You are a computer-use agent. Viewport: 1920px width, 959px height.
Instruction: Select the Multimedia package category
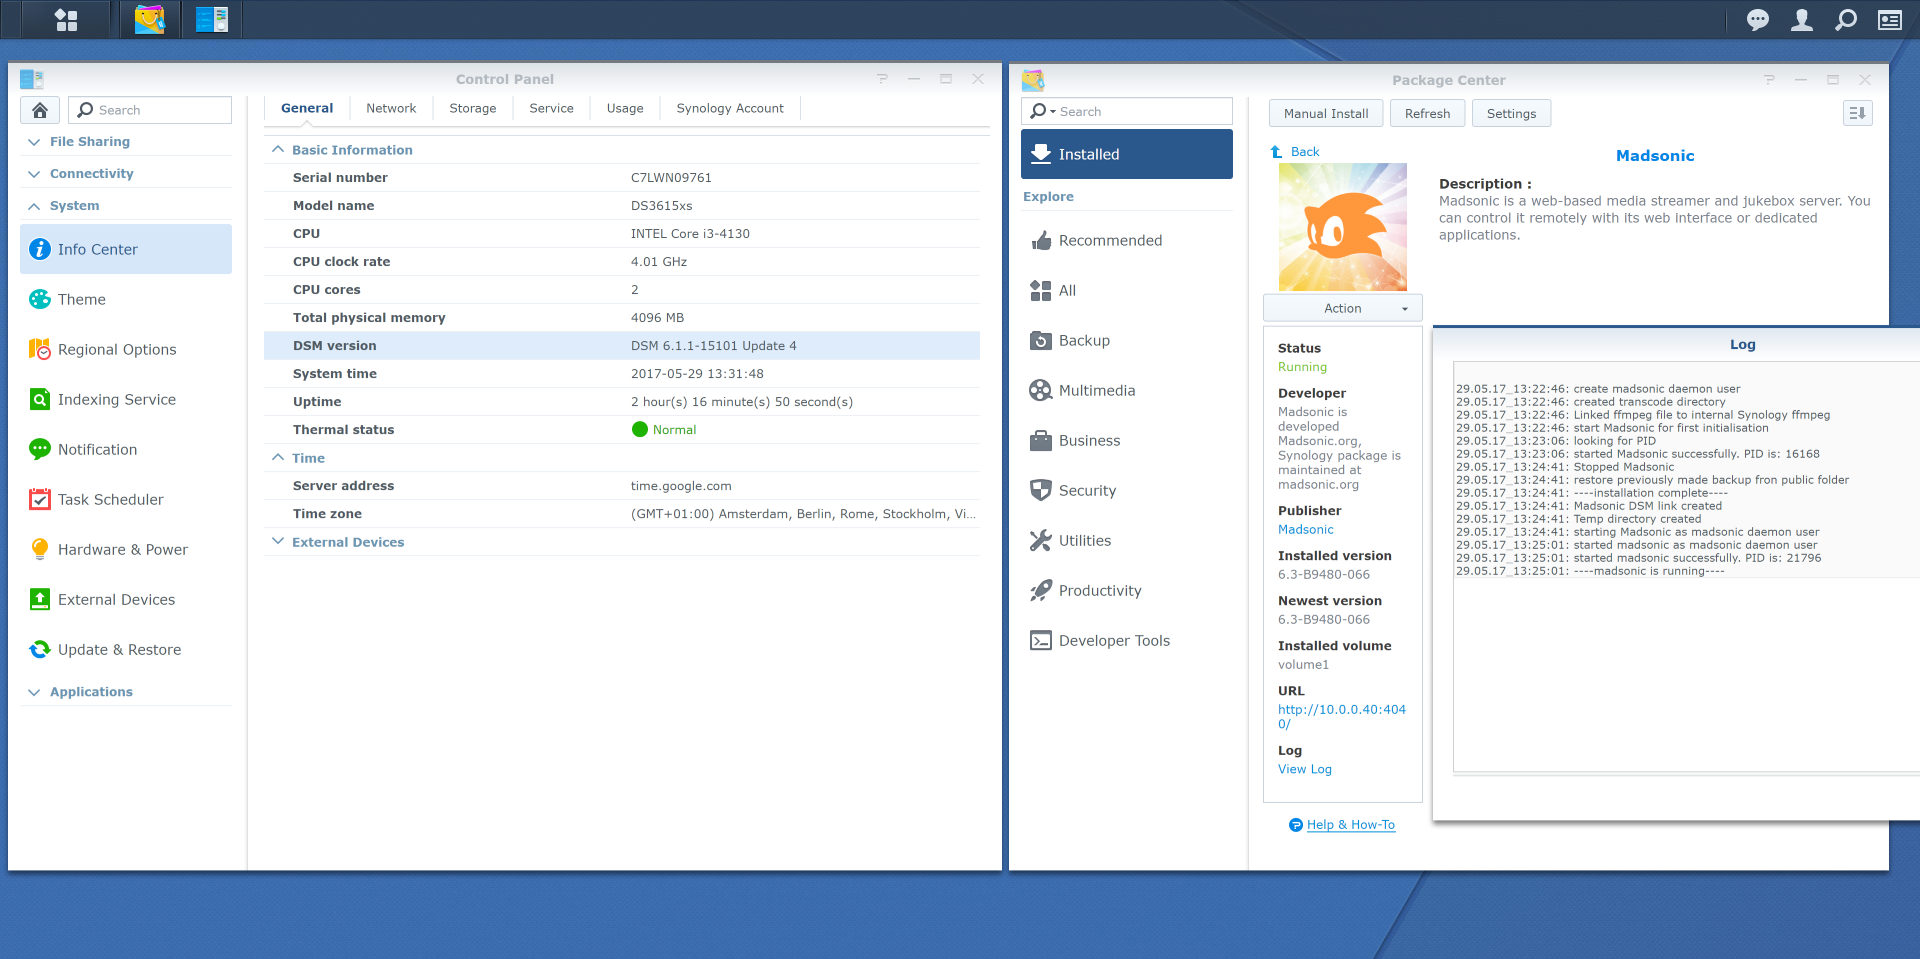click(x=1096, y=391)
